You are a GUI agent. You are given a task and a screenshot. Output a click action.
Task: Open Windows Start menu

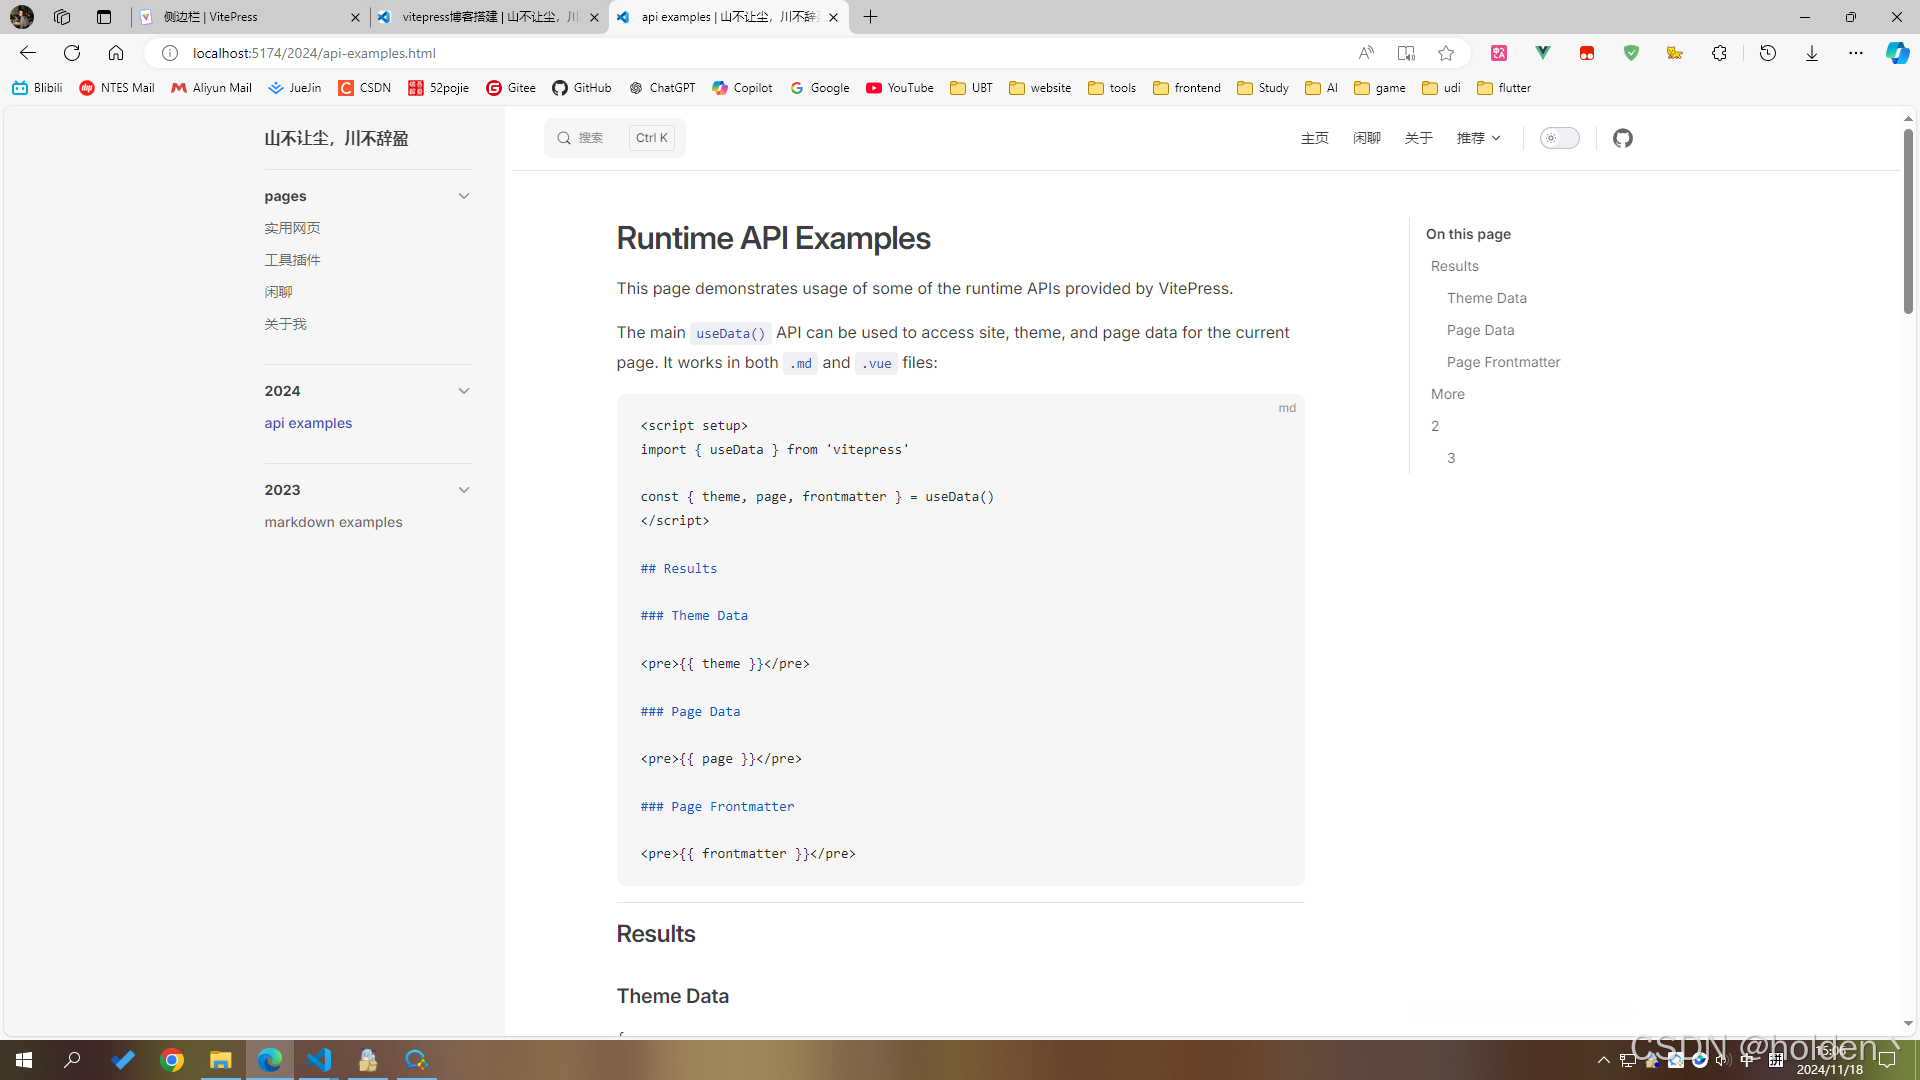24,1060
